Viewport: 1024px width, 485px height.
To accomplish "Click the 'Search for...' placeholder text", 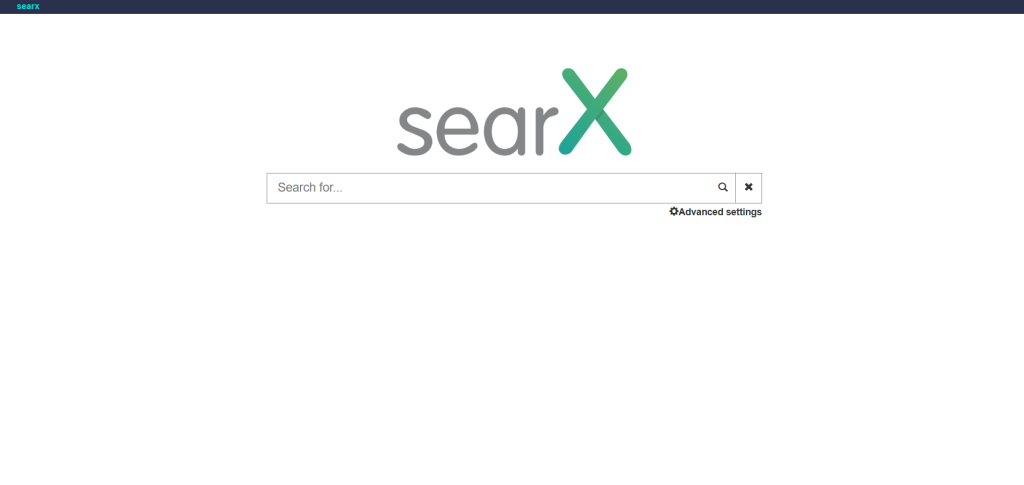I will 310,188.
